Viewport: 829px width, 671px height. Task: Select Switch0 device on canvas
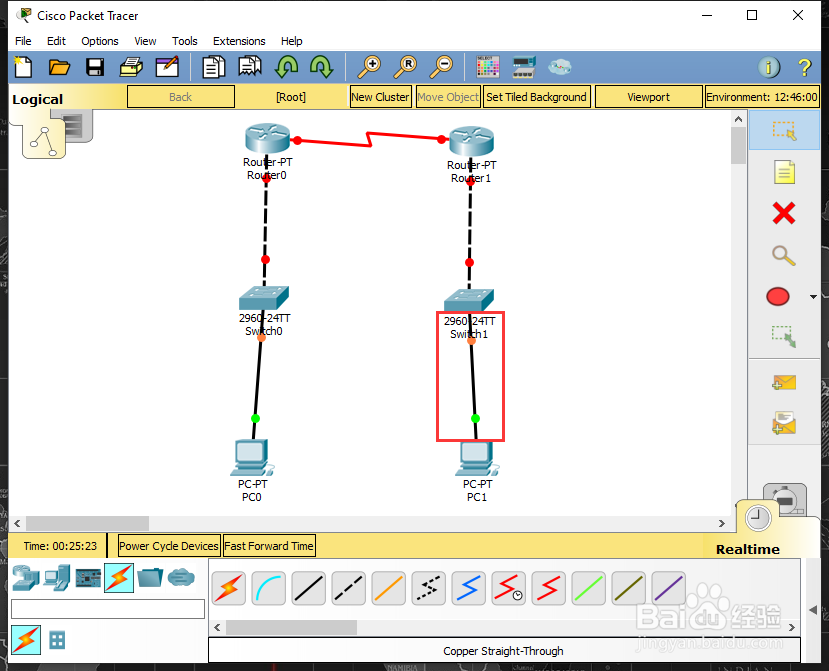[x=264, y=297]
